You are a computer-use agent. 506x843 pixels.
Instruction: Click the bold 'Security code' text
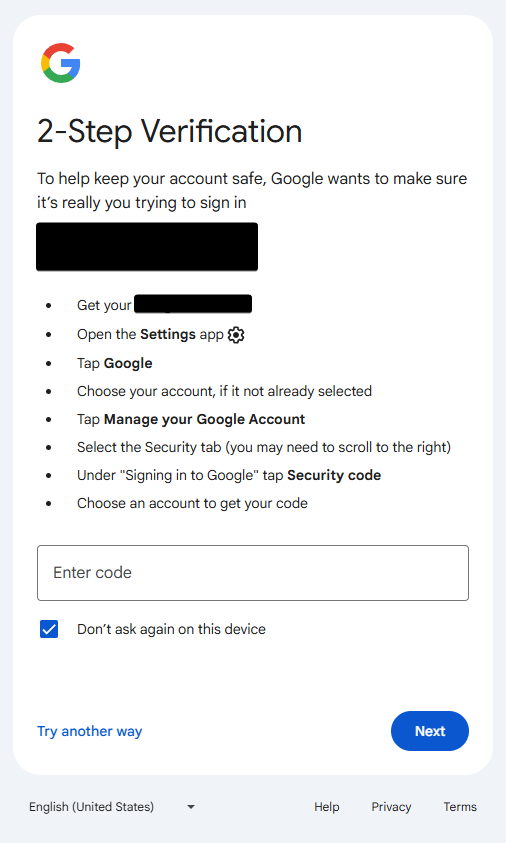tap(334, 475)
